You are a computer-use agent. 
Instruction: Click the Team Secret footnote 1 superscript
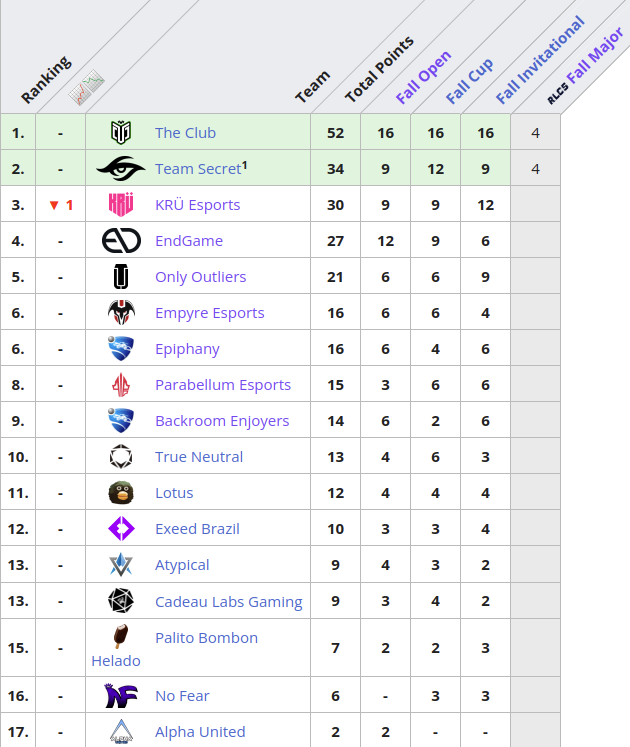pos(244,165)
